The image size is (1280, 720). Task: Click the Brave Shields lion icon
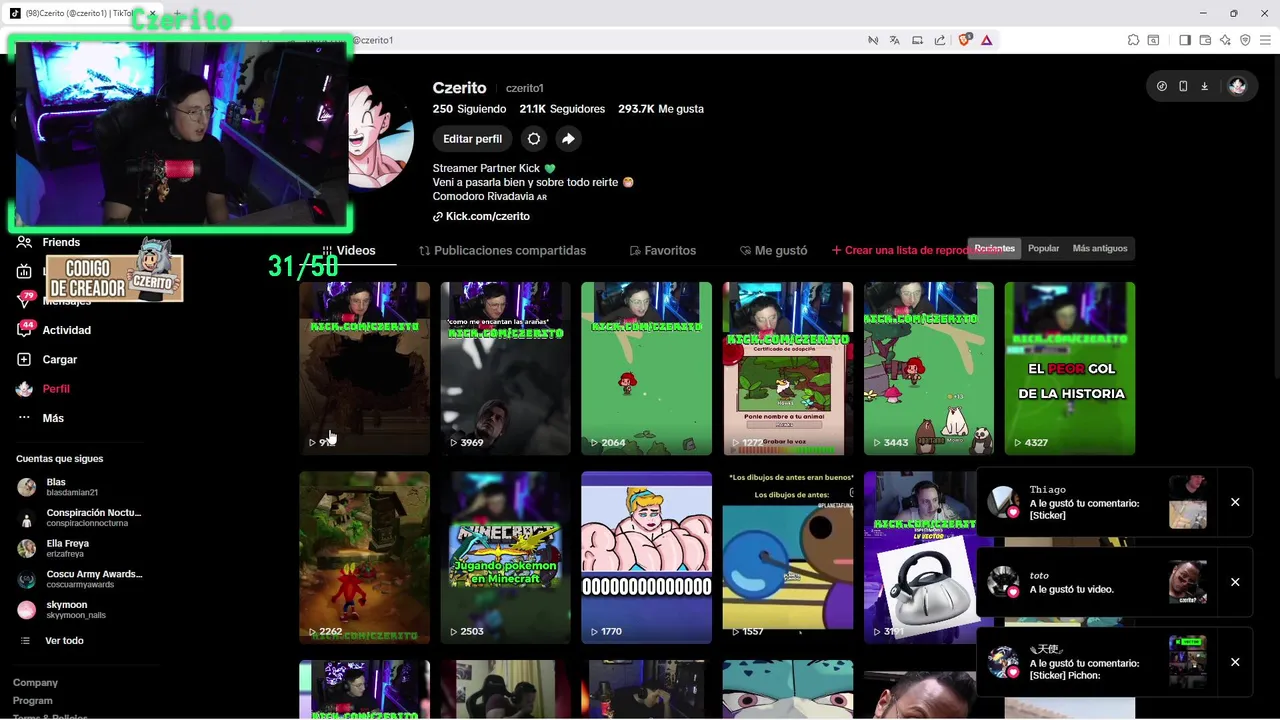click(x=964, y=40)
